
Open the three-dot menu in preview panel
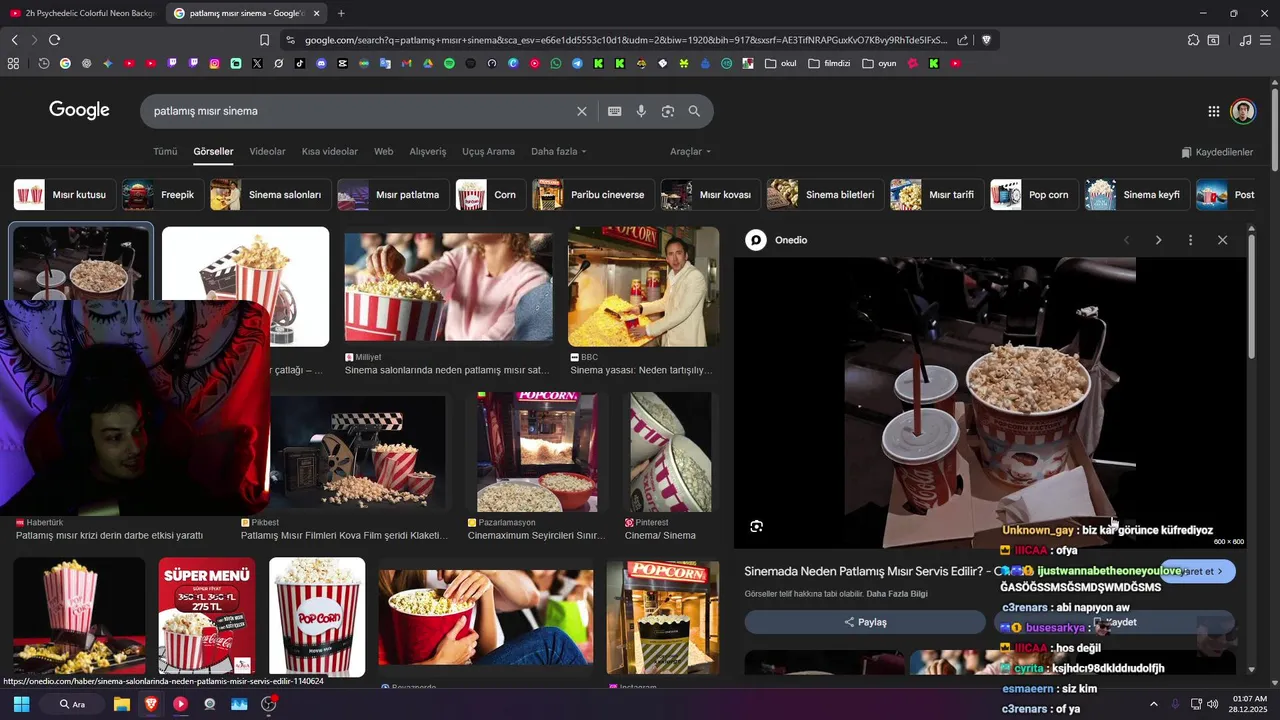pyautogui.click(x=1190, y=240)
